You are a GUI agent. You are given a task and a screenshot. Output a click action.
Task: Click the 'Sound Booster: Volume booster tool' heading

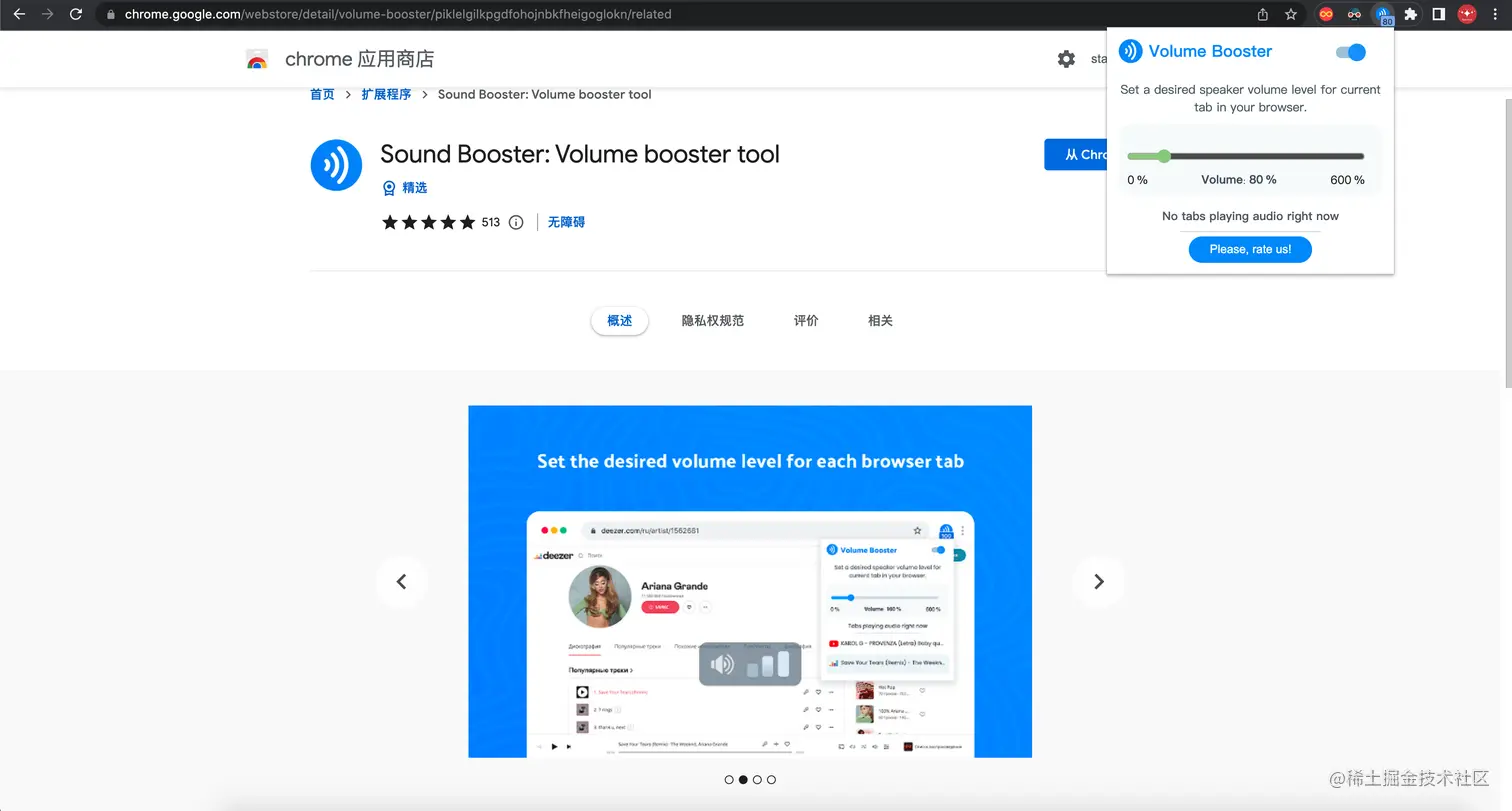click(579, 154)
